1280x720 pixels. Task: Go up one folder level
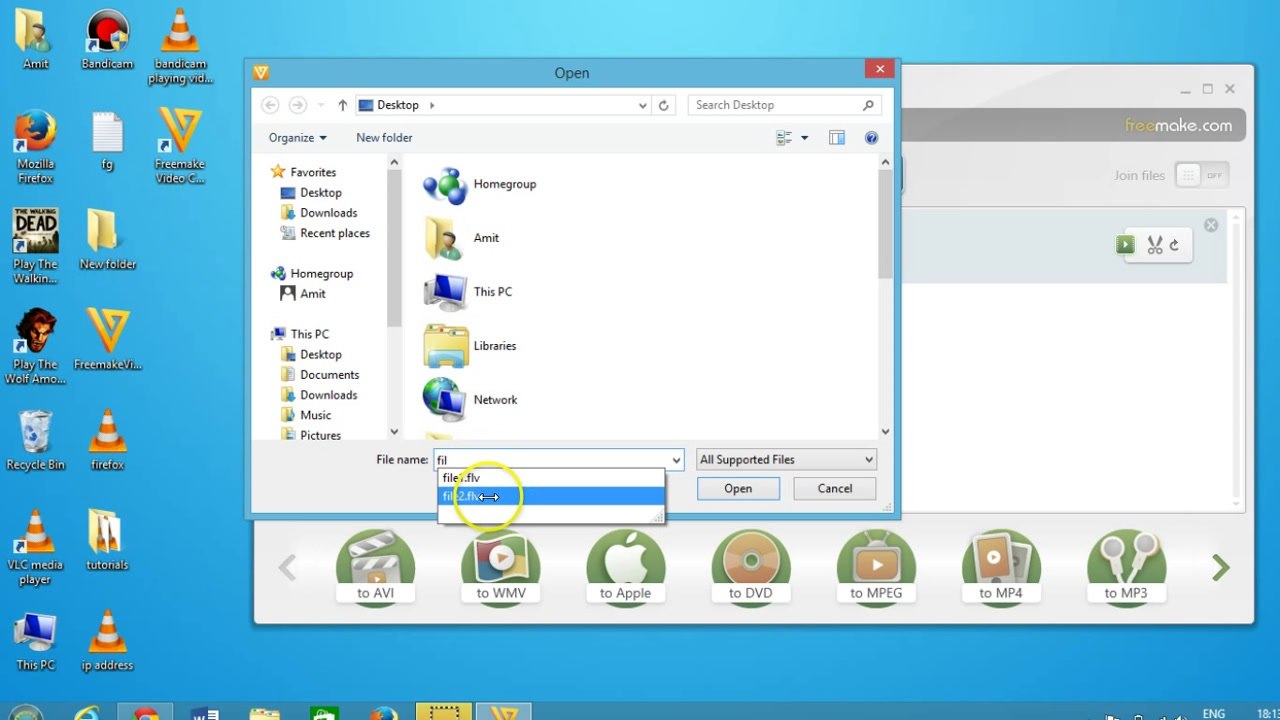(x=343, y=105)
